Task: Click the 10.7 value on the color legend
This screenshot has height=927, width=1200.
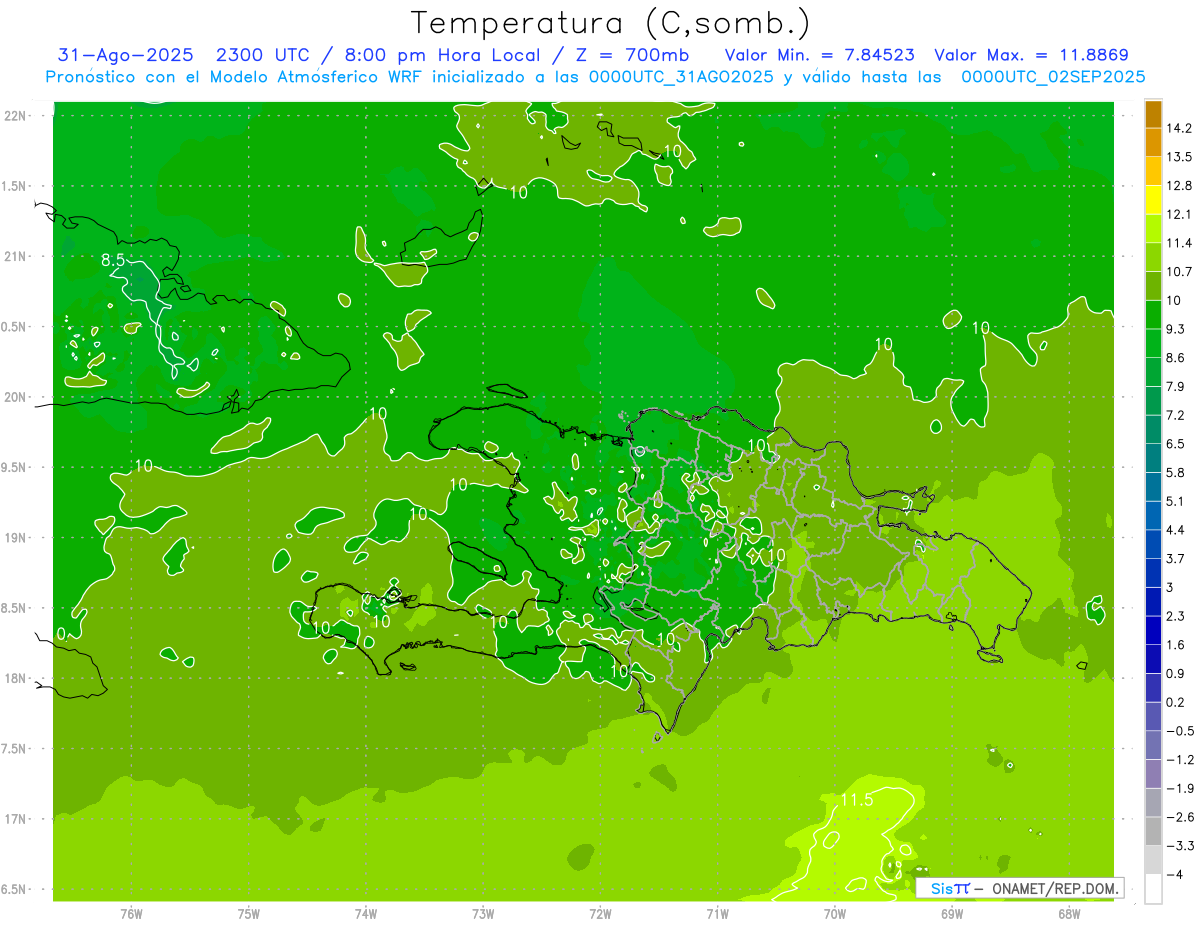Action: [x=1179, y=272]
